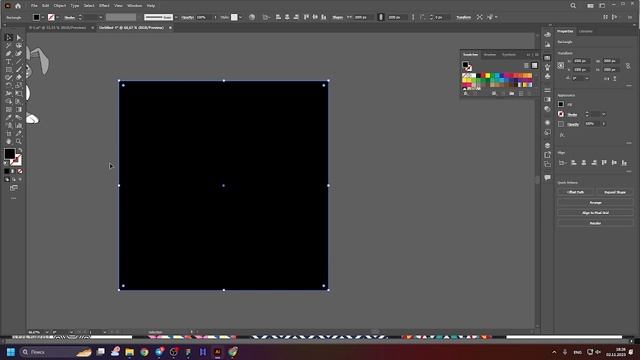Click the Arrange button
This screenshot has width=640, height=360.
click(596, 202)
